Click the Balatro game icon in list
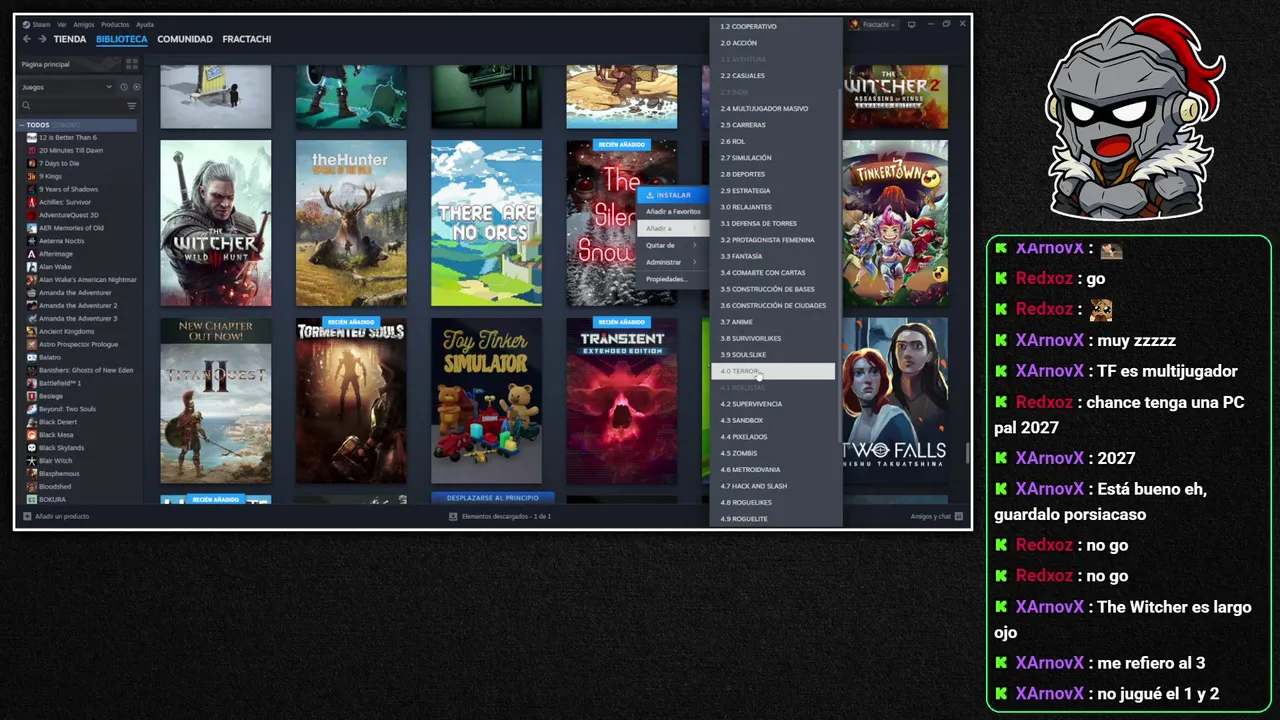The height and width of the screenshot is (720, 1280). coord(32,357)
